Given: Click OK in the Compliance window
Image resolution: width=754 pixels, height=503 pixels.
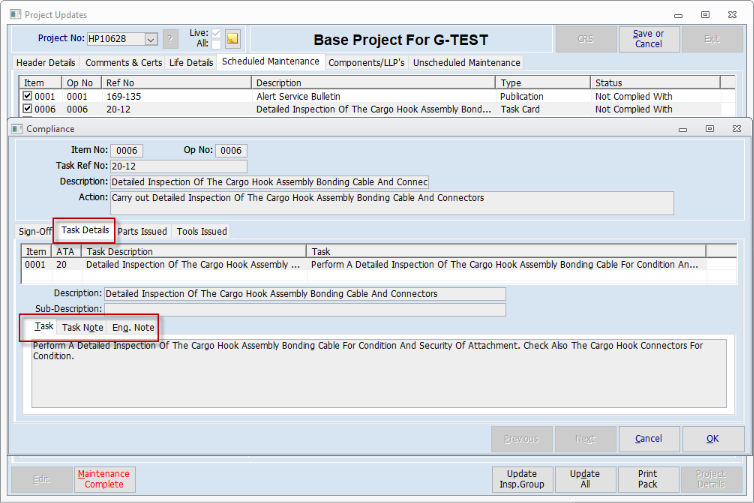Looking at the screenshot, I should (x=713, y=439).
